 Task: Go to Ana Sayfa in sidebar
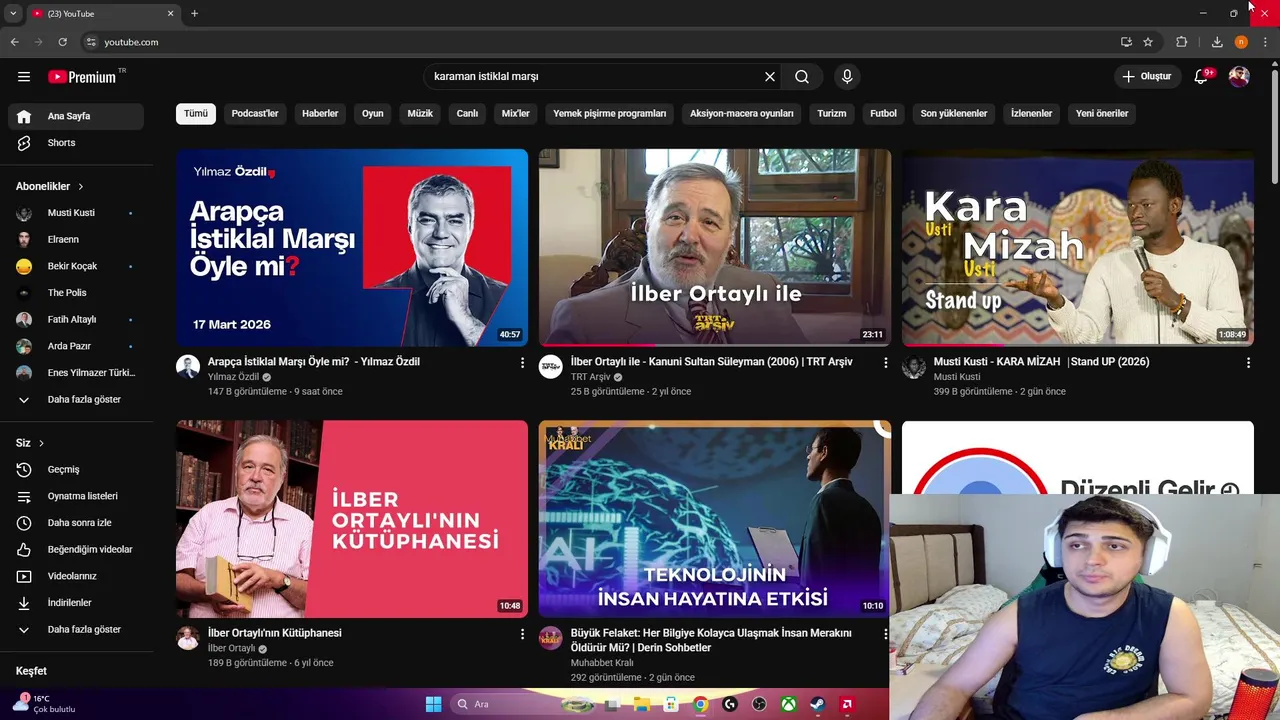tap(76, 116)
